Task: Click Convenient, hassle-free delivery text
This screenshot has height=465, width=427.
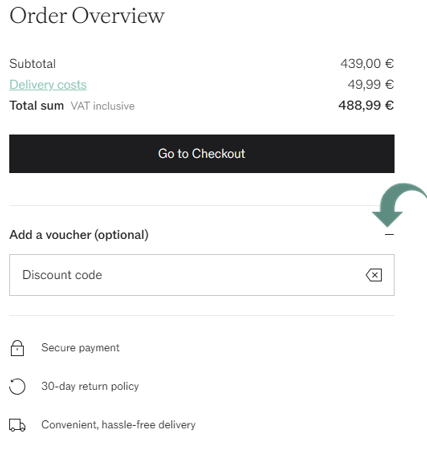Action: coord(118,425)
